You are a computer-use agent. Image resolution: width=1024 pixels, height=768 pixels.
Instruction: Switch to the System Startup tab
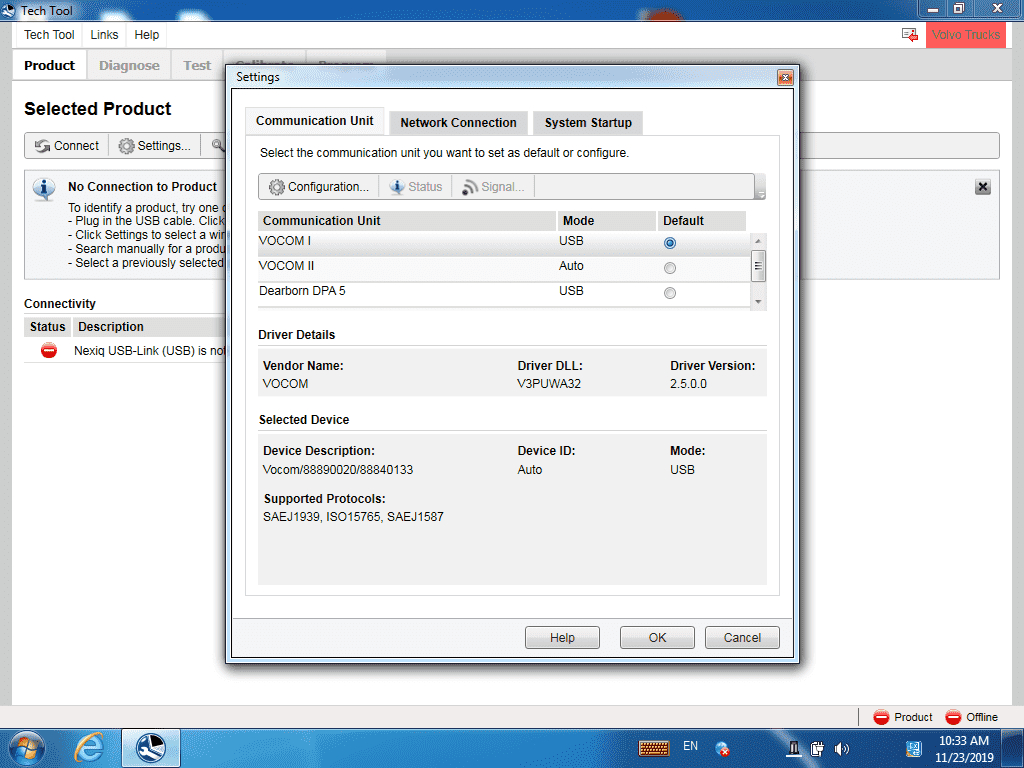pos(588,123)
